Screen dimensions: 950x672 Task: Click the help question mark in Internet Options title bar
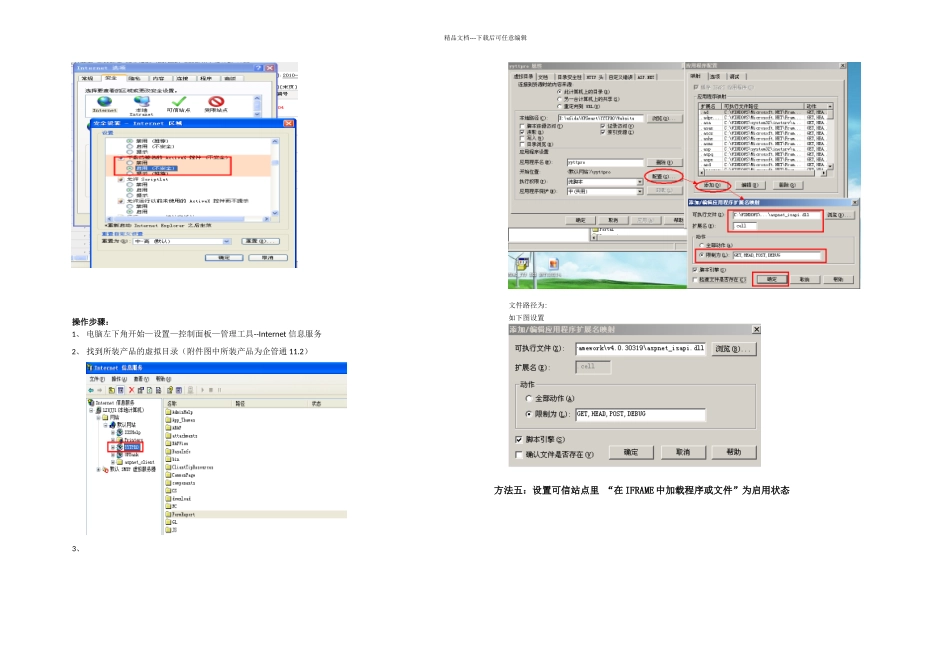pyautogui.click(x=258, y=68)
